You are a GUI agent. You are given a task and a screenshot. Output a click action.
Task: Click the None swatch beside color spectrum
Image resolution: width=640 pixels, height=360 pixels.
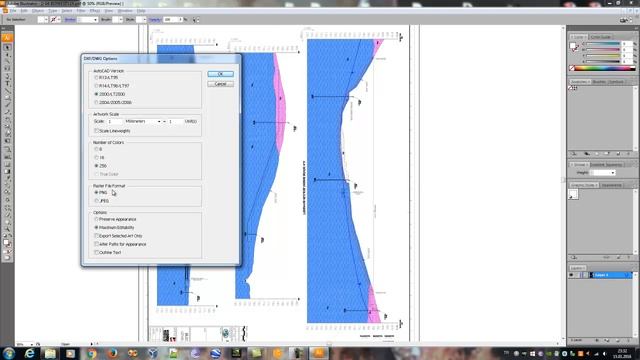572,68
